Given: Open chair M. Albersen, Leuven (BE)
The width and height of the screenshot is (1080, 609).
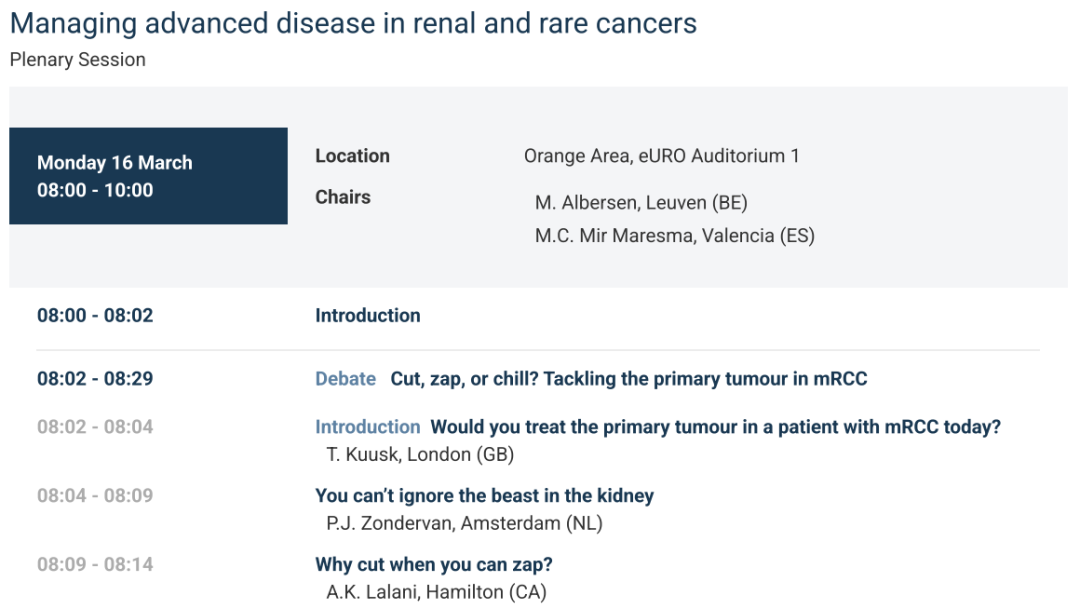Looking at the screenshot, I should [641, 203].
